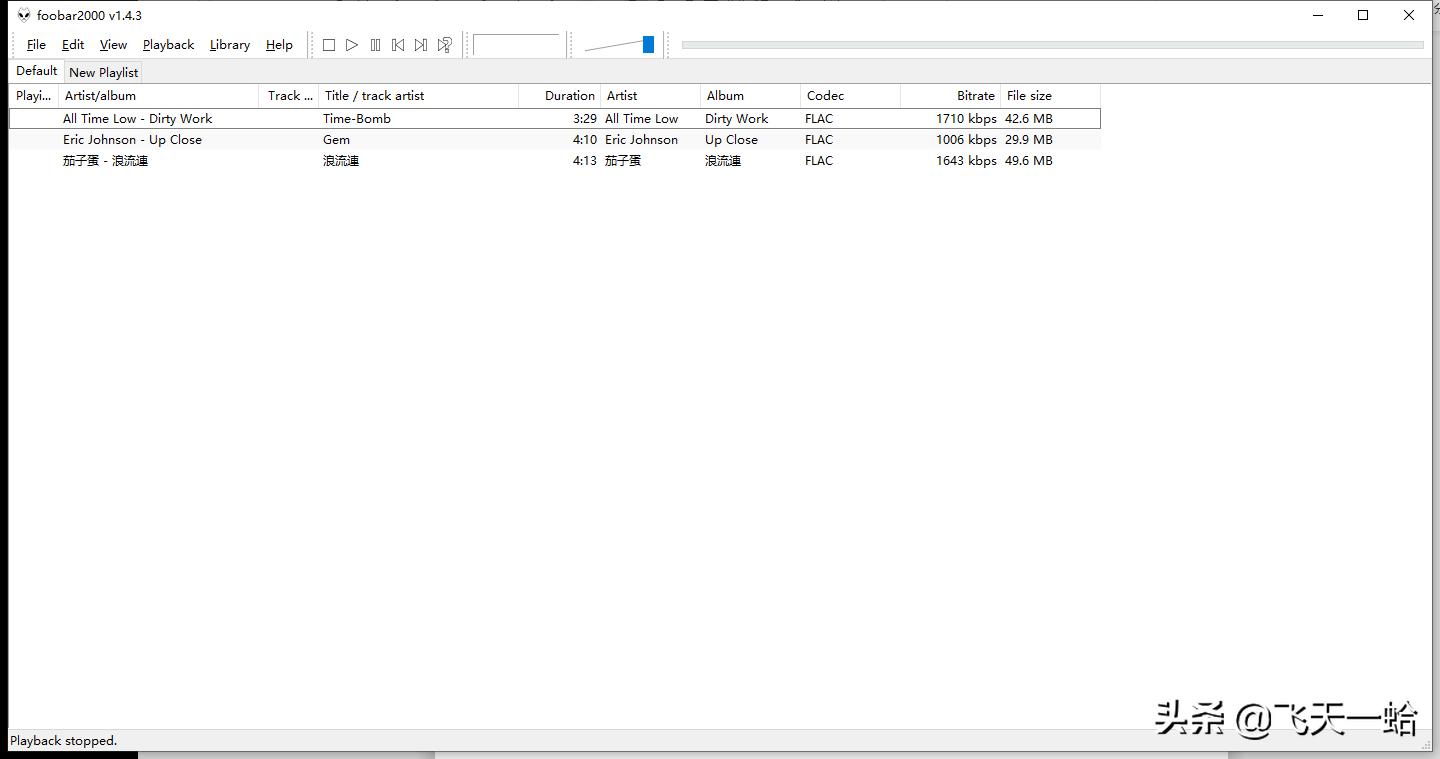
Task: Switch to the New Playlist tab
Action: pyautogui.click(x=103, y=72)
